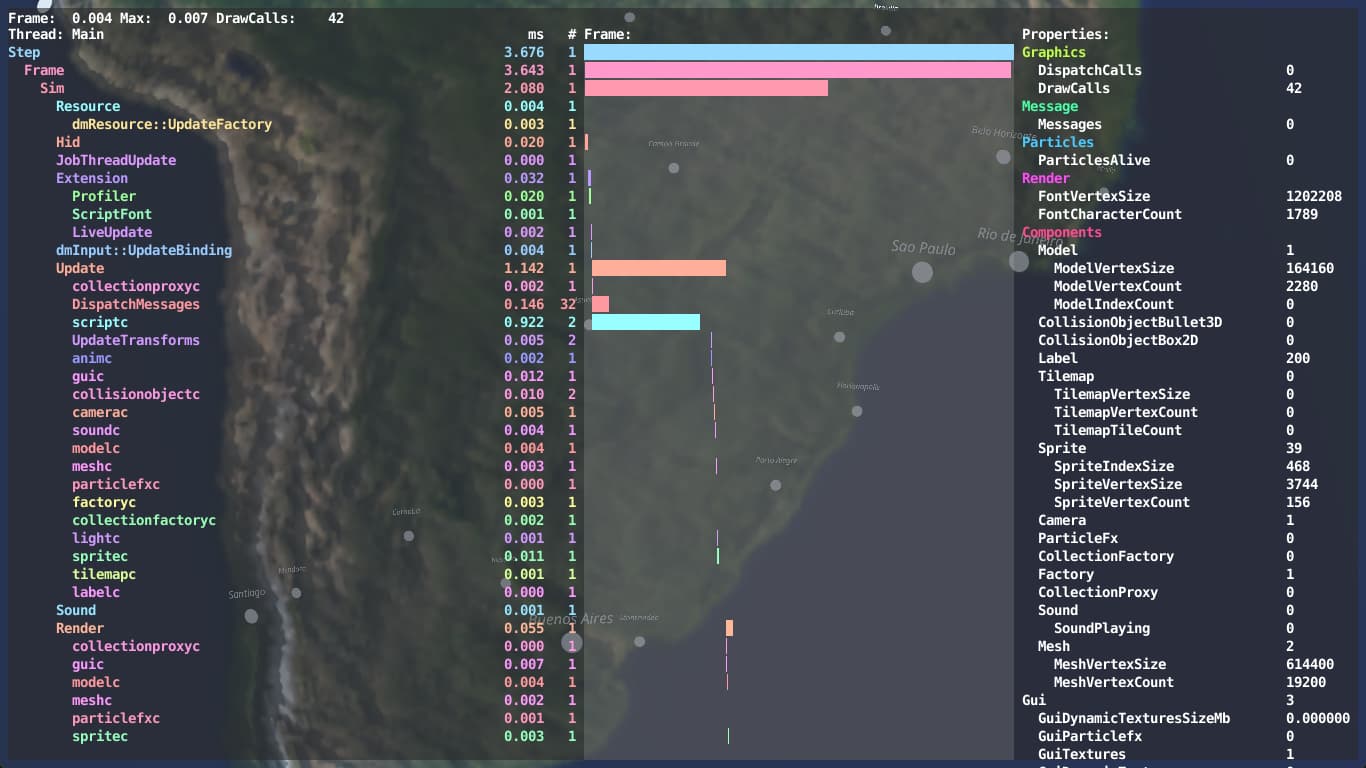The image size is (1366, 768).
Task: Select the Sim scope row
Action: (52, 88)
